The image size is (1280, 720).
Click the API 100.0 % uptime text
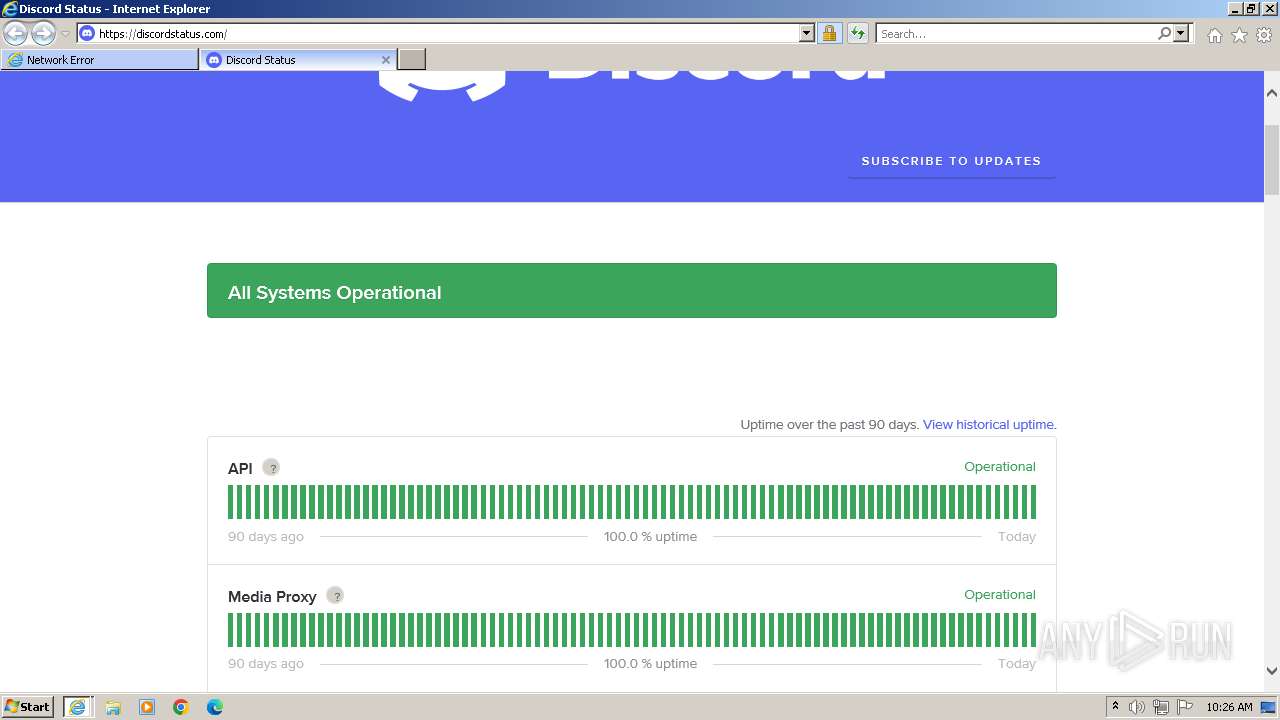coord(650,536)
